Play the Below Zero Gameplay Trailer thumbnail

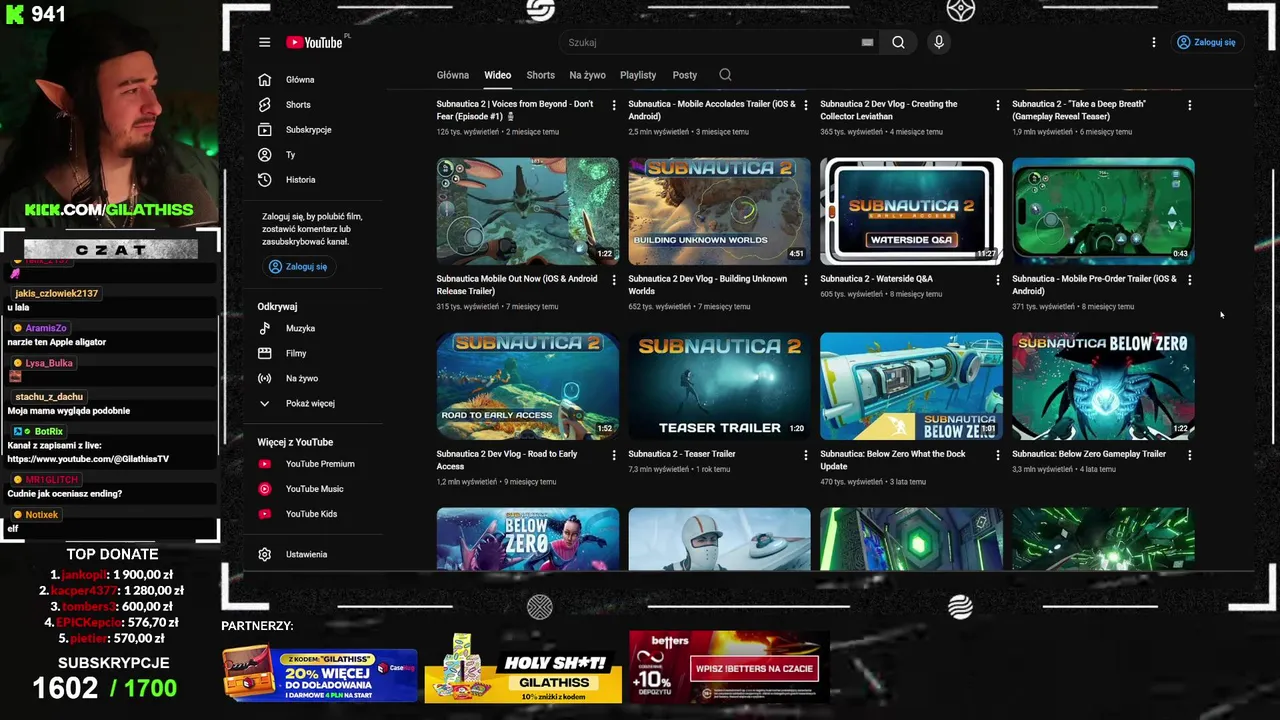coord(1103,386)
